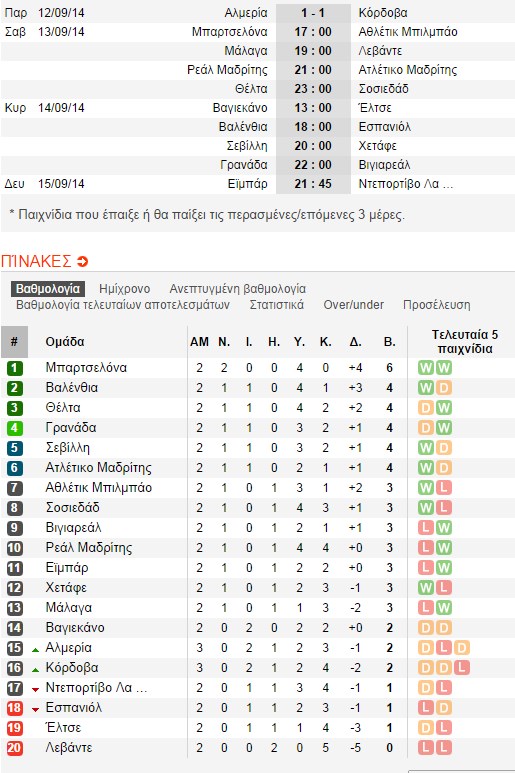Open the 21 : 00 Ρεάλ–Ατλέτικο match
The height and width of the screenshot is (773, 515).
[313, 70]
